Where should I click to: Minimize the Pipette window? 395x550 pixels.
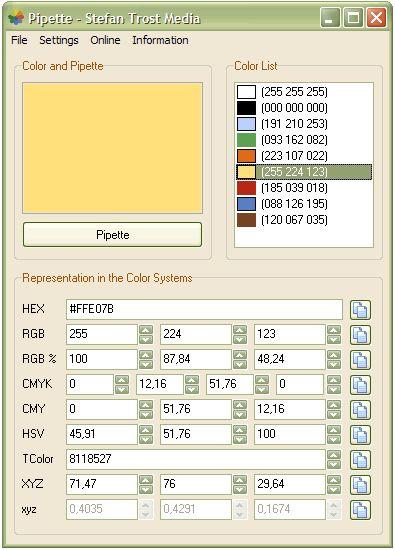[330, 17]
